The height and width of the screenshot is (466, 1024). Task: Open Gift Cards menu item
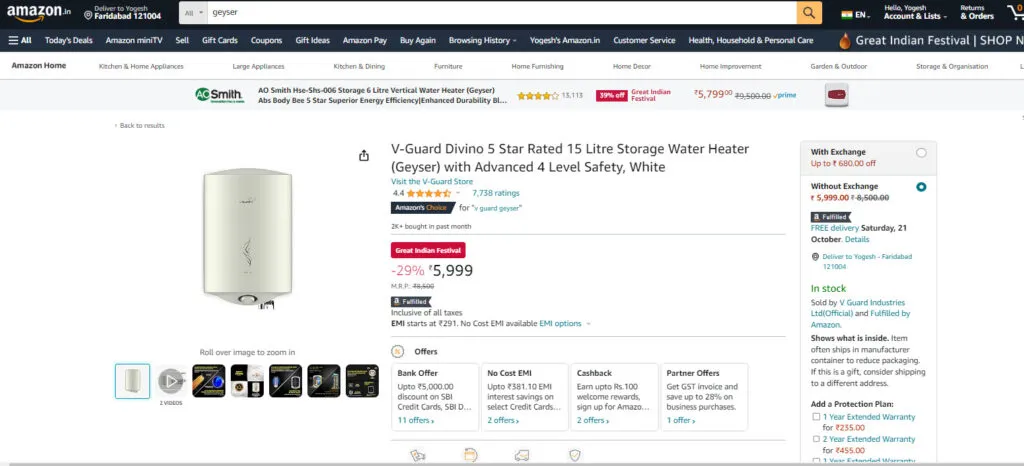click(219, 40)
